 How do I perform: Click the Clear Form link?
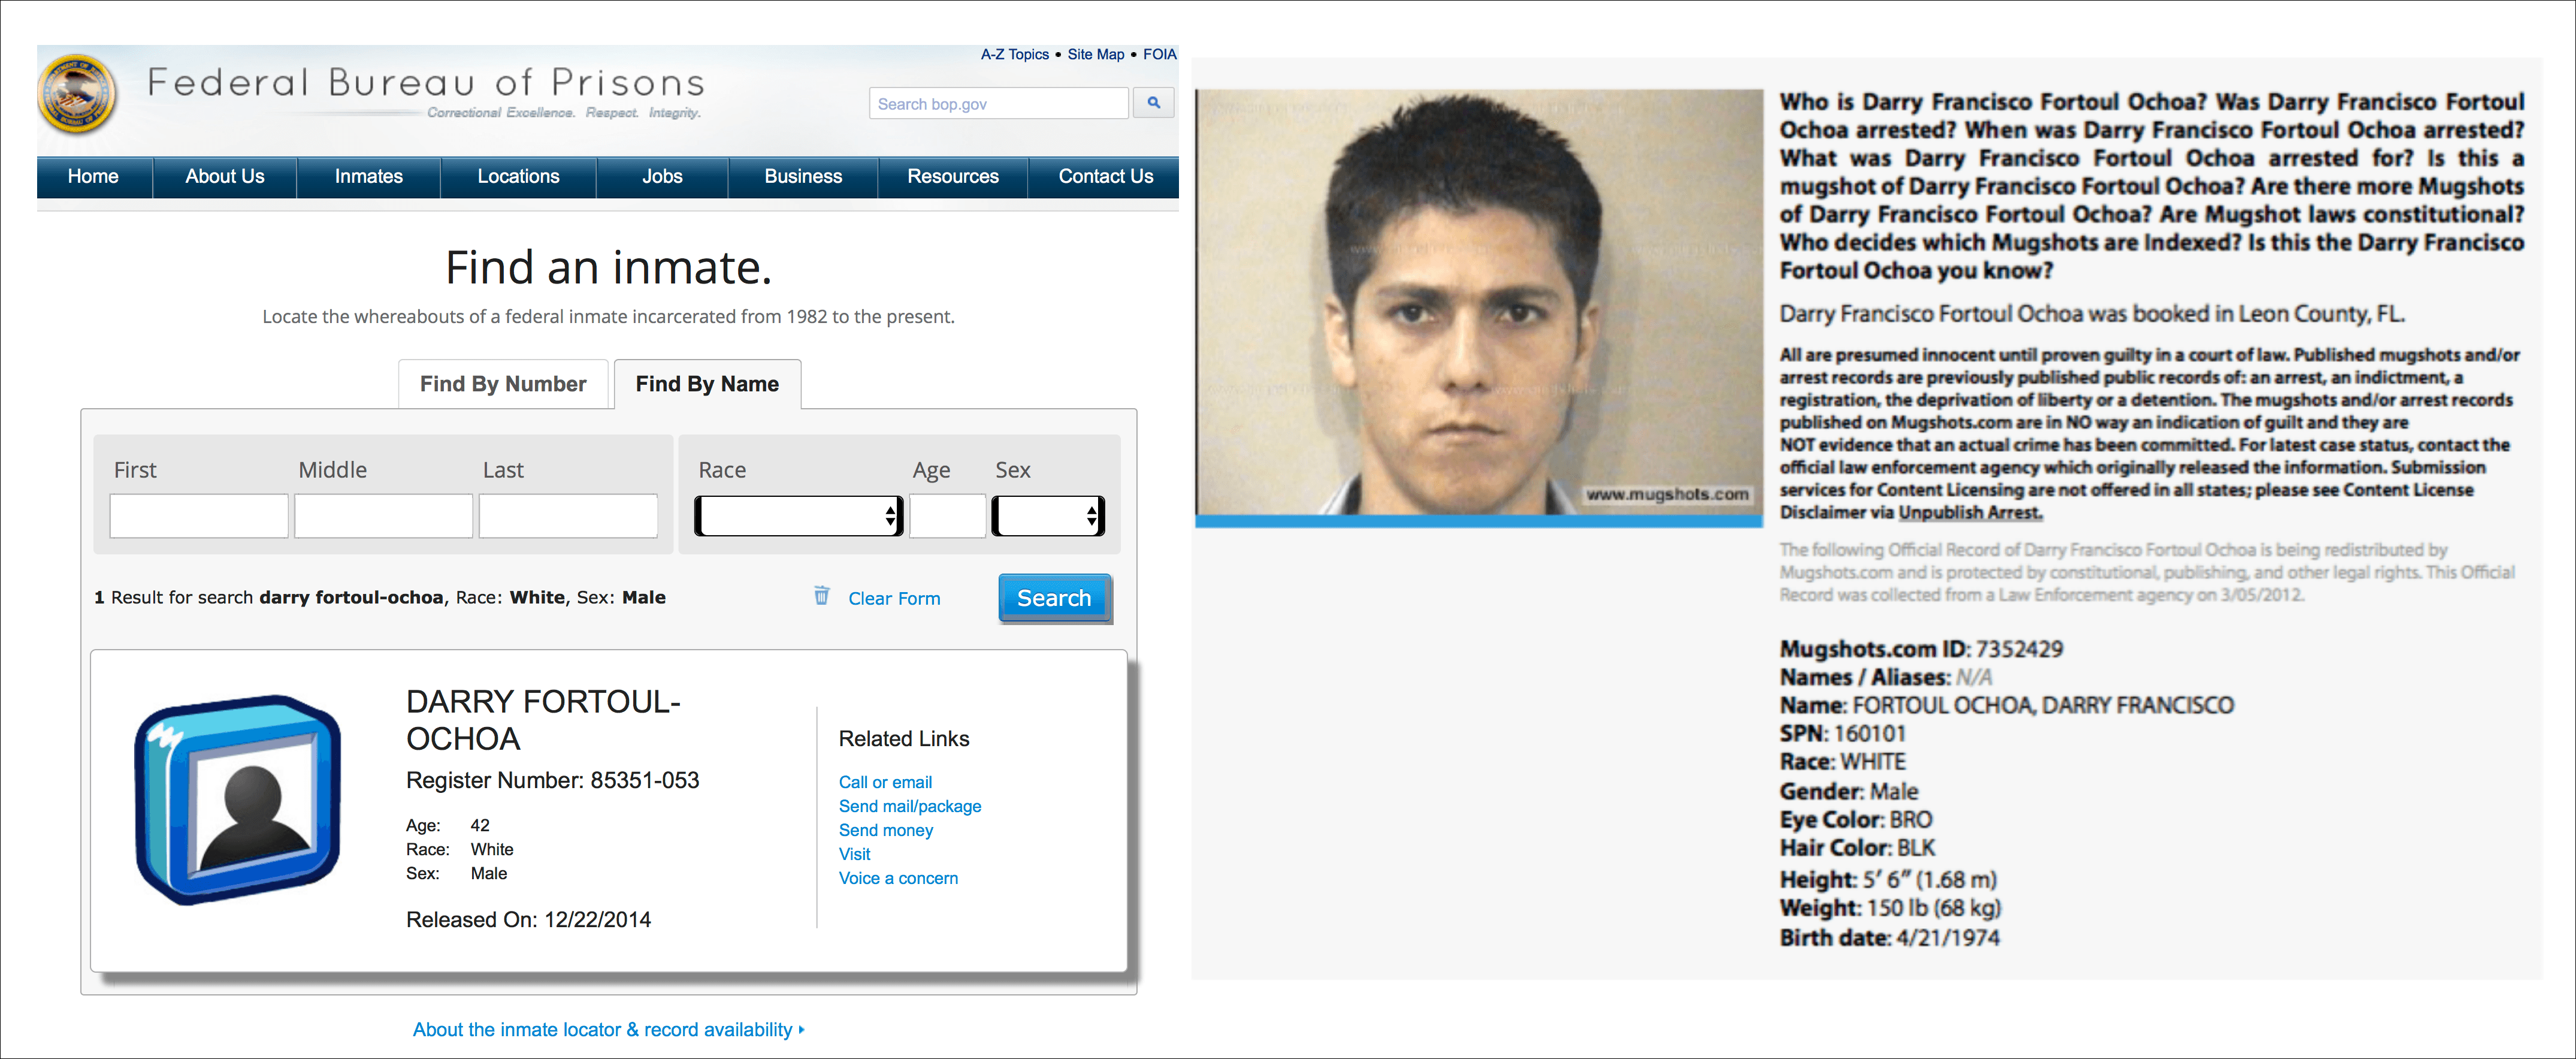[x=894, y=598]
